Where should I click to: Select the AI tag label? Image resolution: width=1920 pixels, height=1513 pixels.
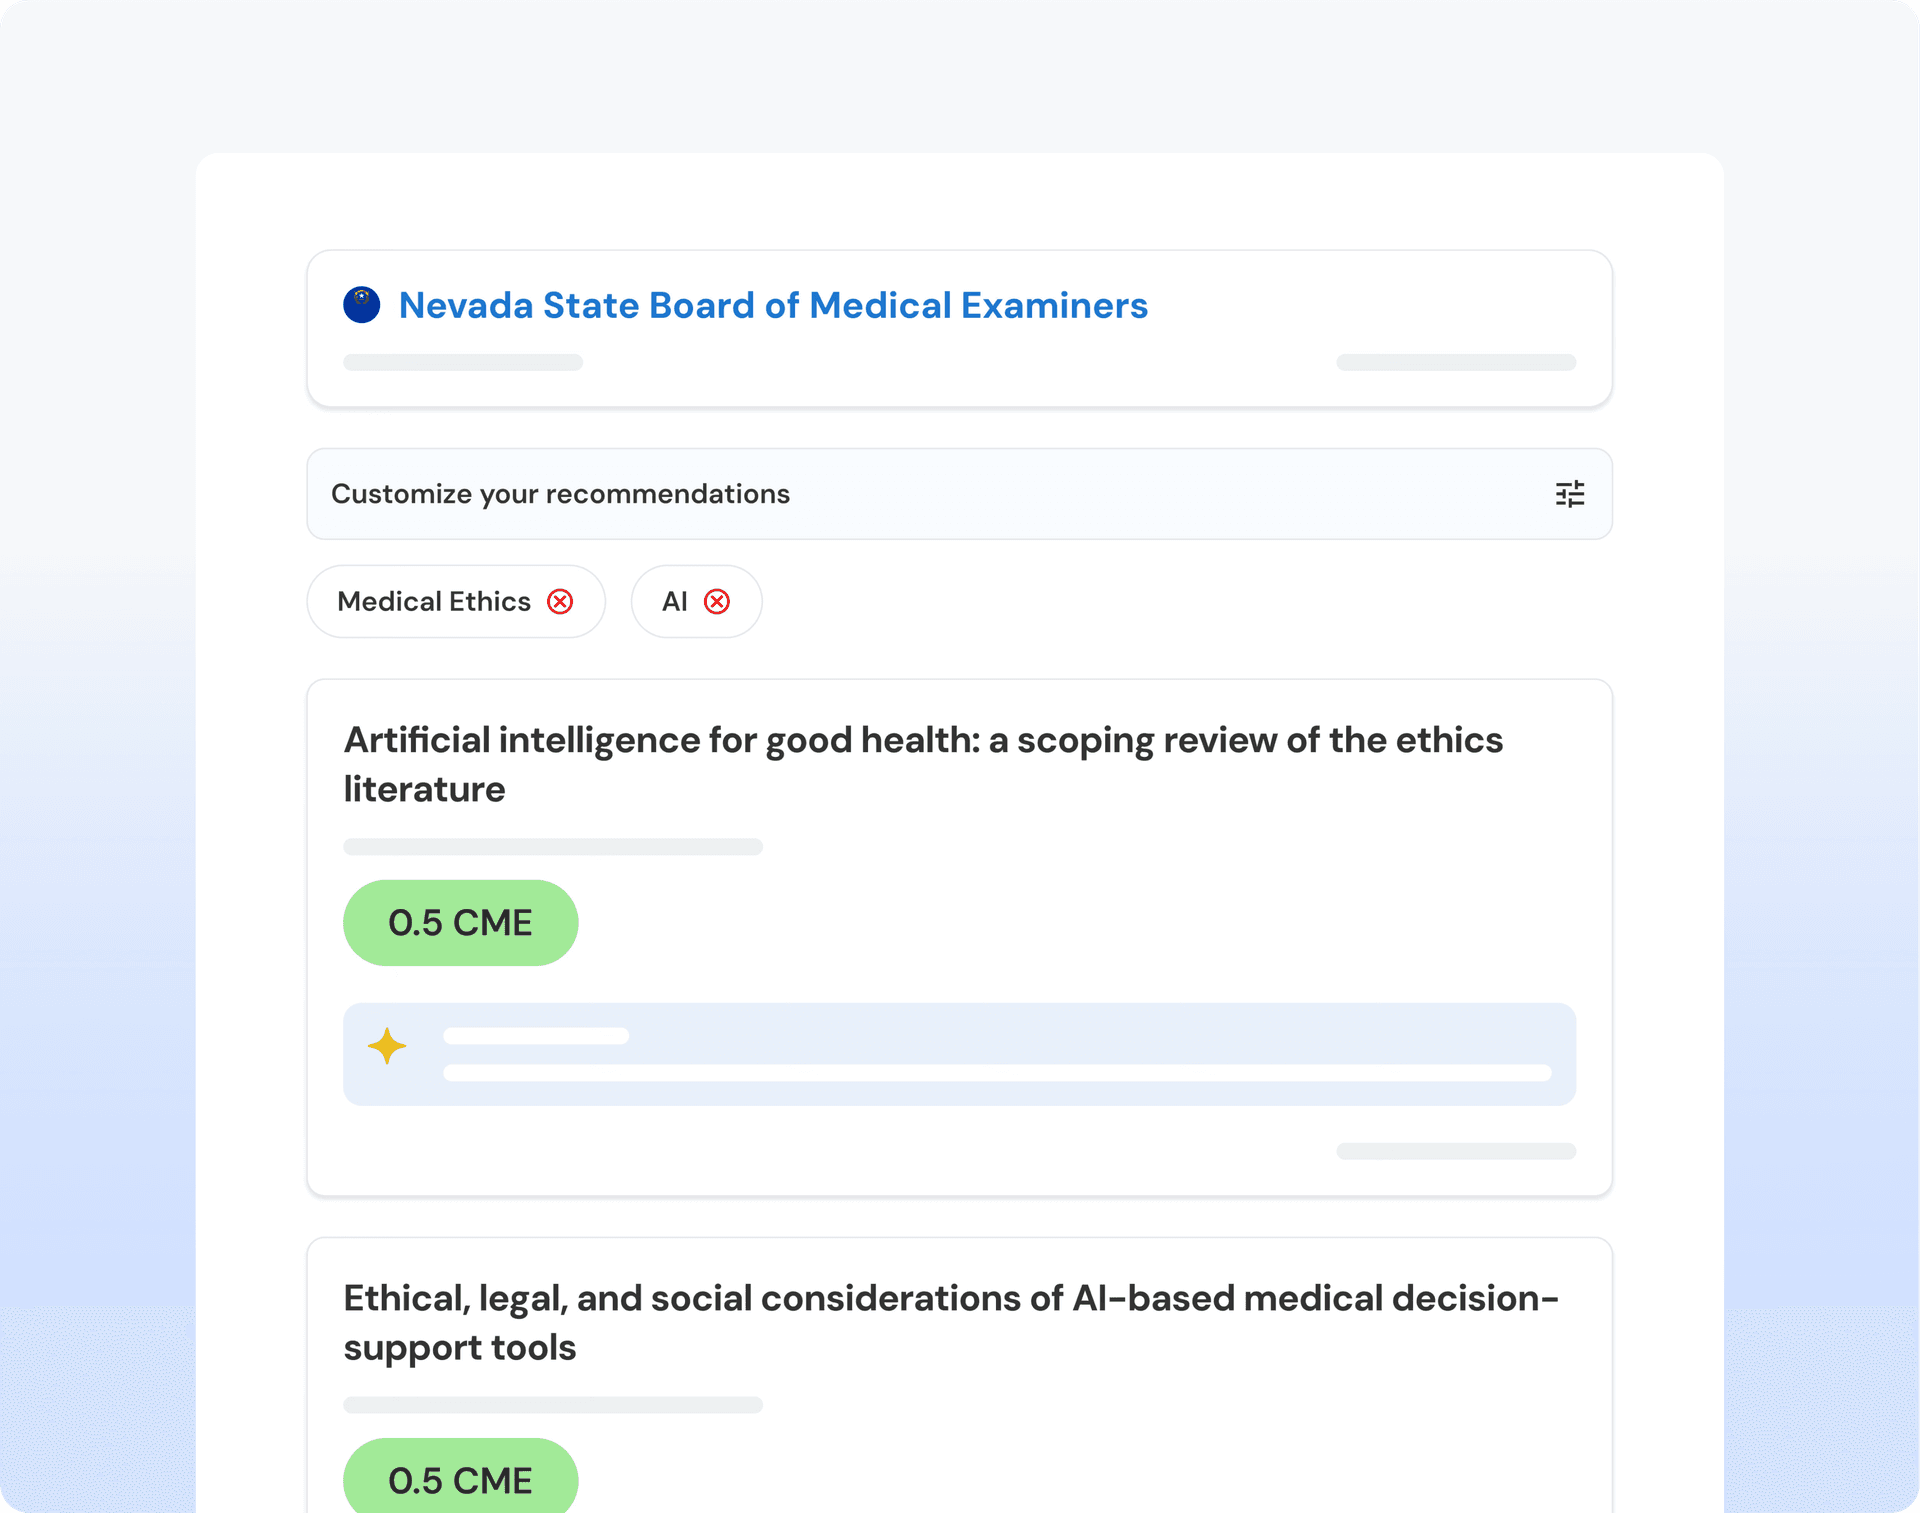click(675, 602)
